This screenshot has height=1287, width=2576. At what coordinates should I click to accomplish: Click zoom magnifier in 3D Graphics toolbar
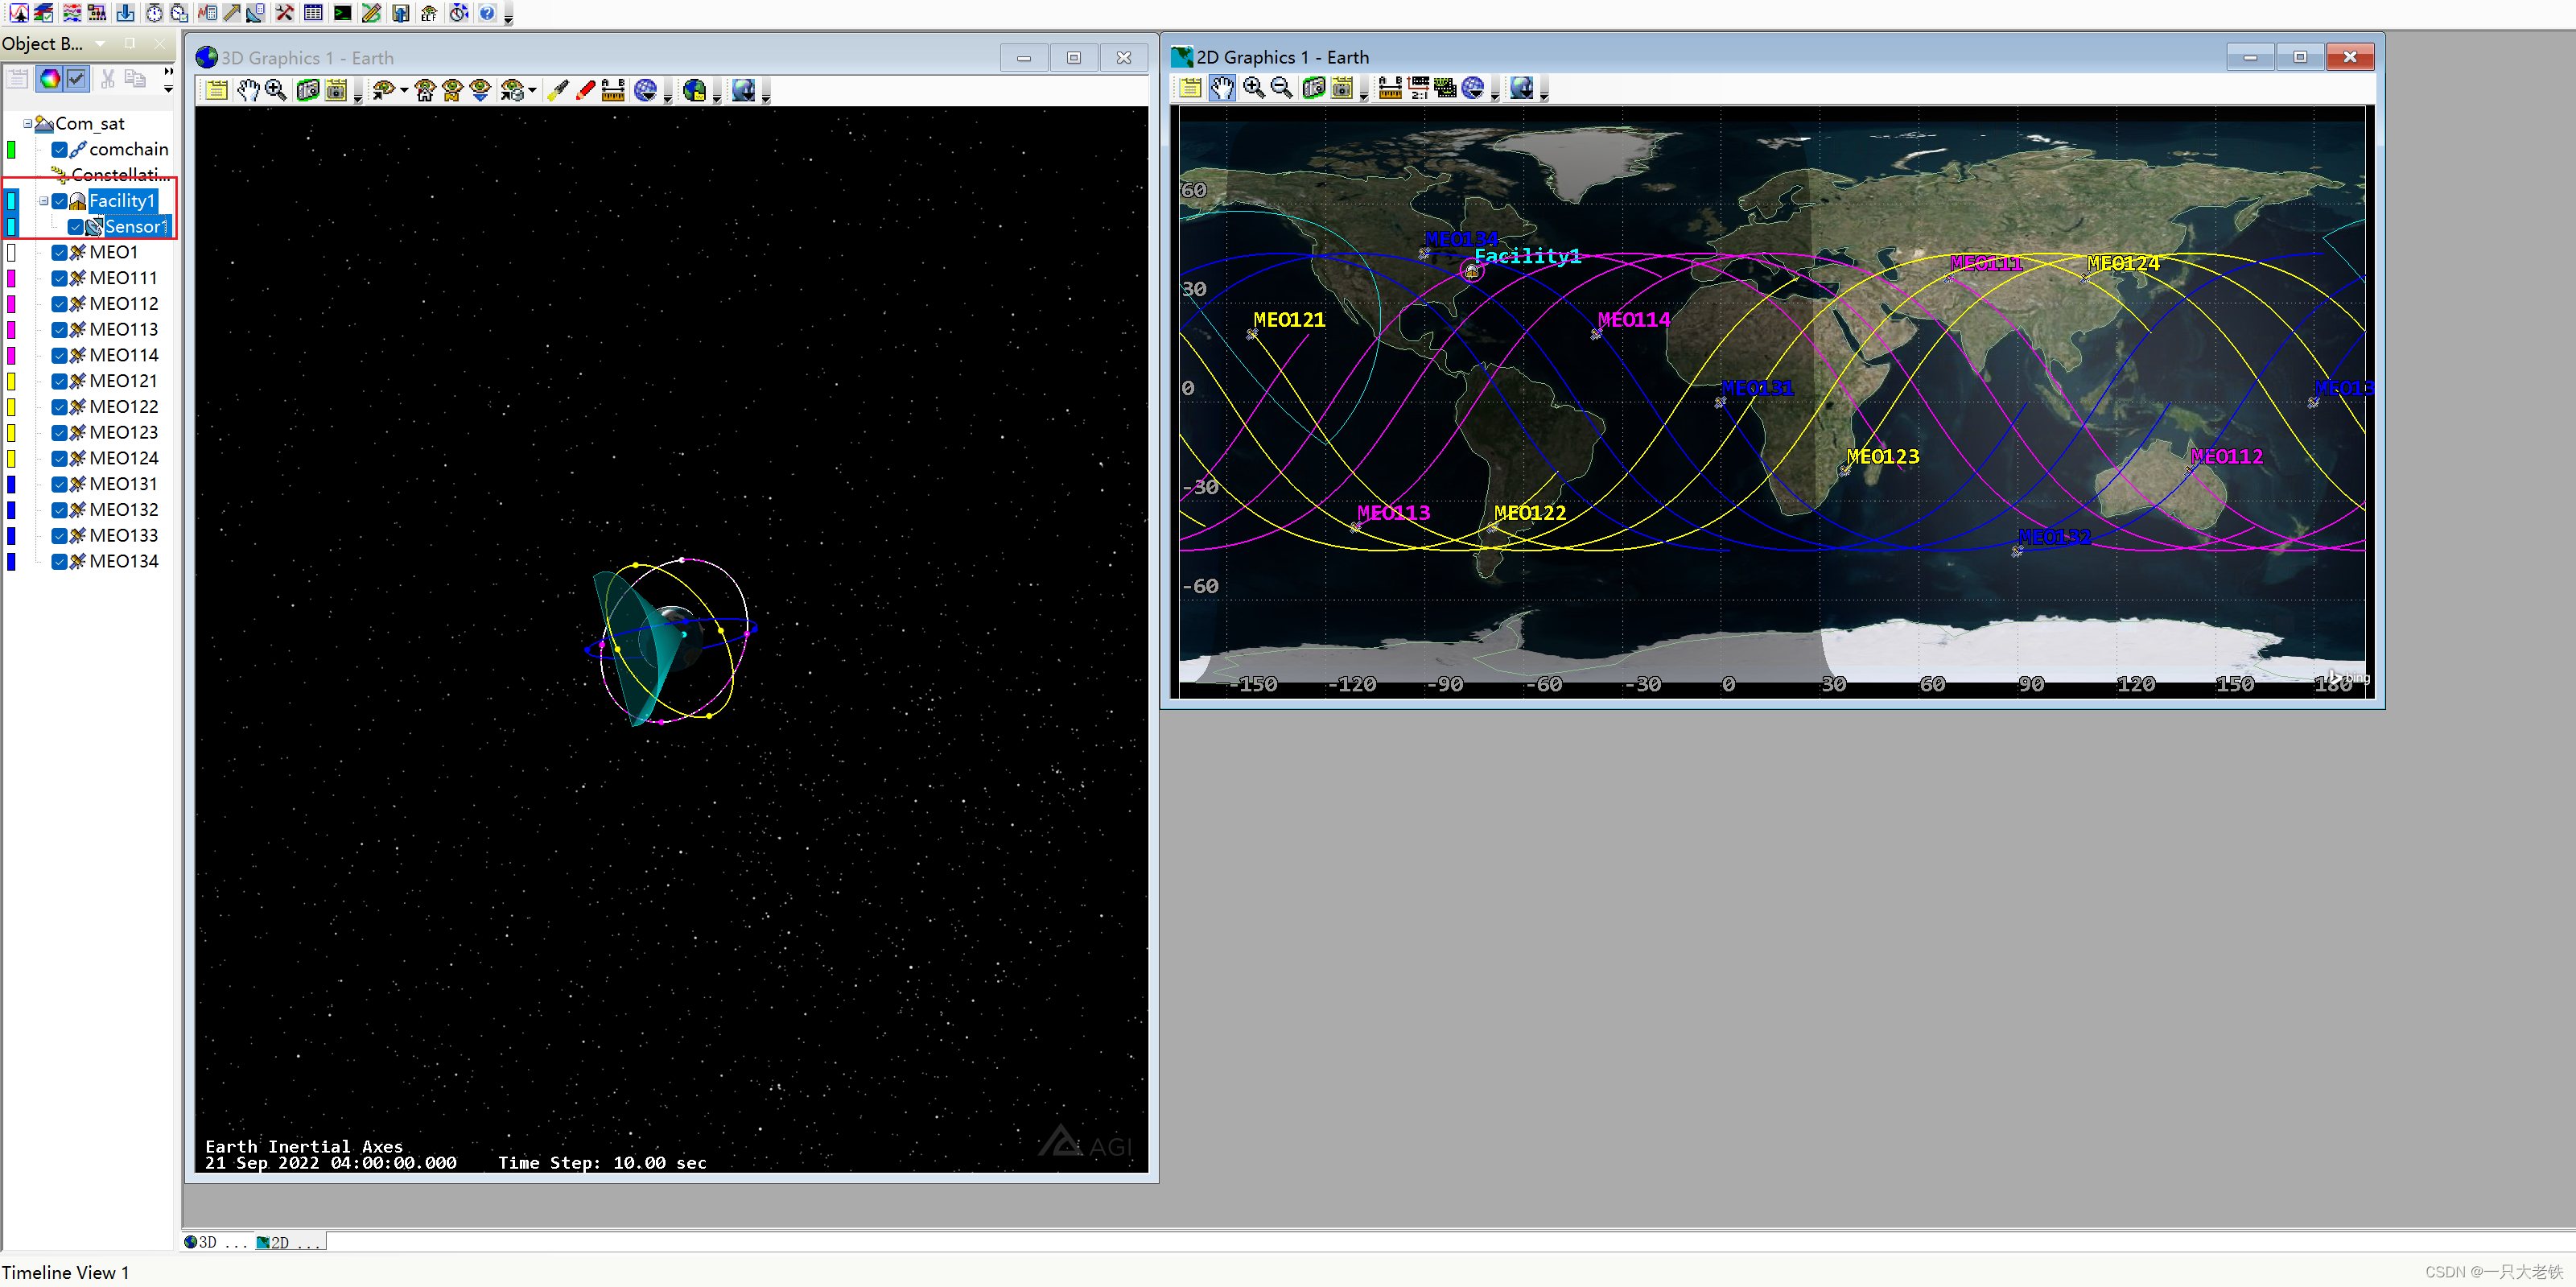[x=276, y=91]
